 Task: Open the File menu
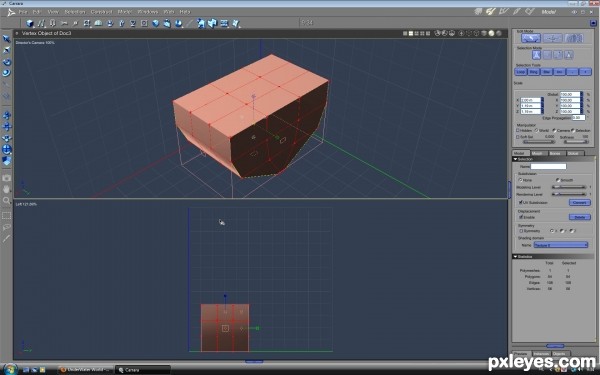click(x=23, y=12)
